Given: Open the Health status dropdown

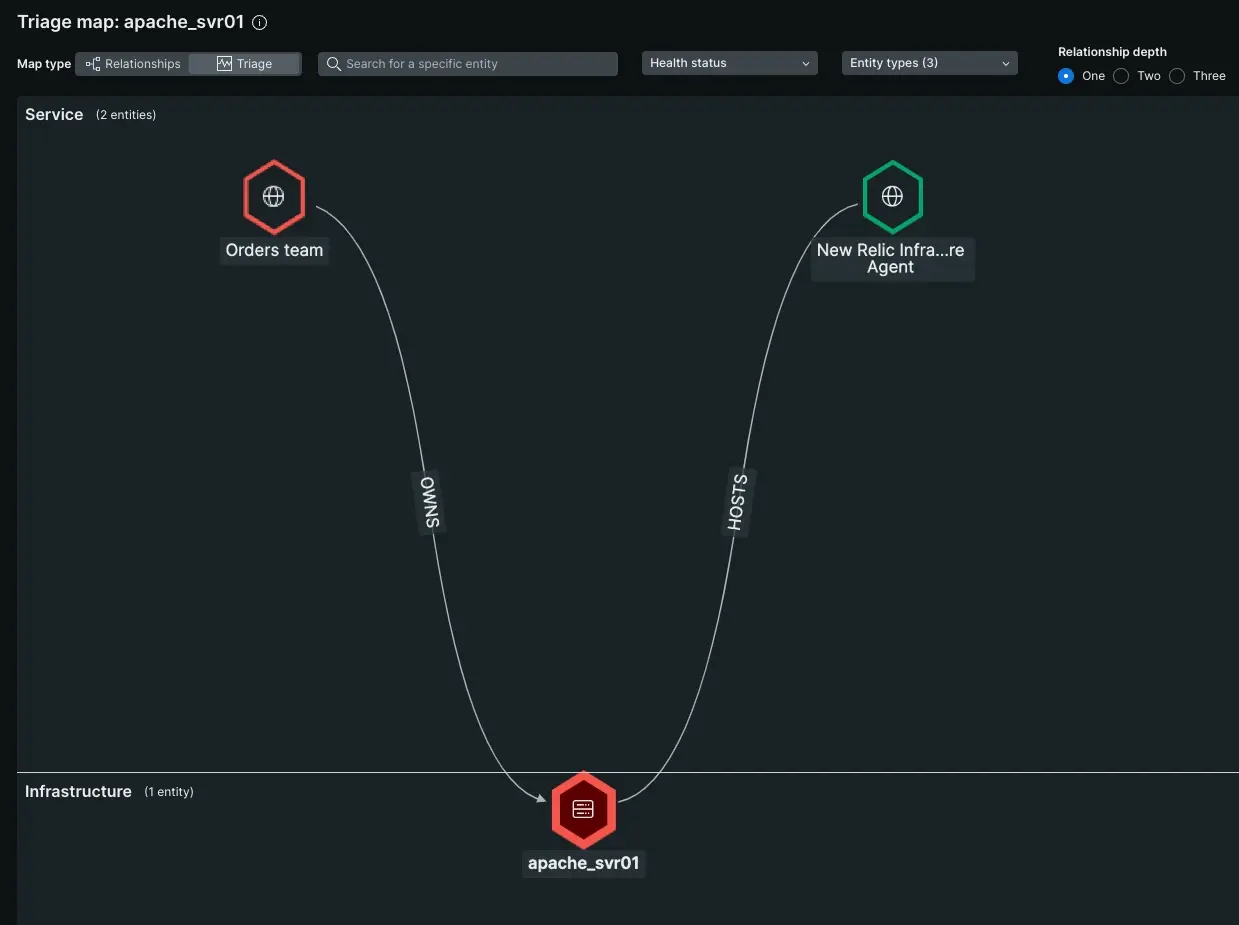Looking at the screenshot, I should pyautogui.click(x=730, y=63).
